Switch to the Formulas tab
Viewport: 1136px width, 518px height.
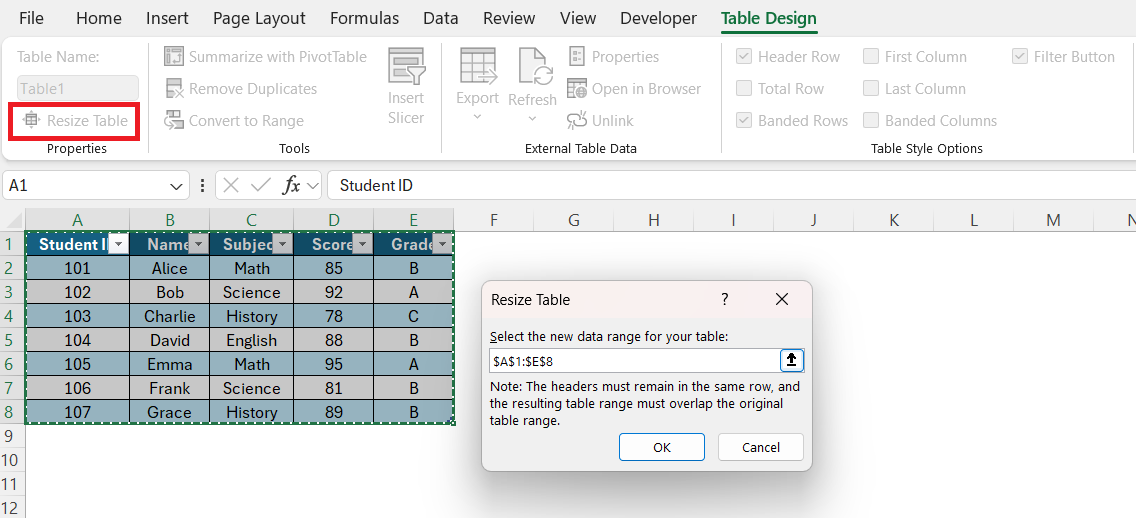[x=364, y=19]
